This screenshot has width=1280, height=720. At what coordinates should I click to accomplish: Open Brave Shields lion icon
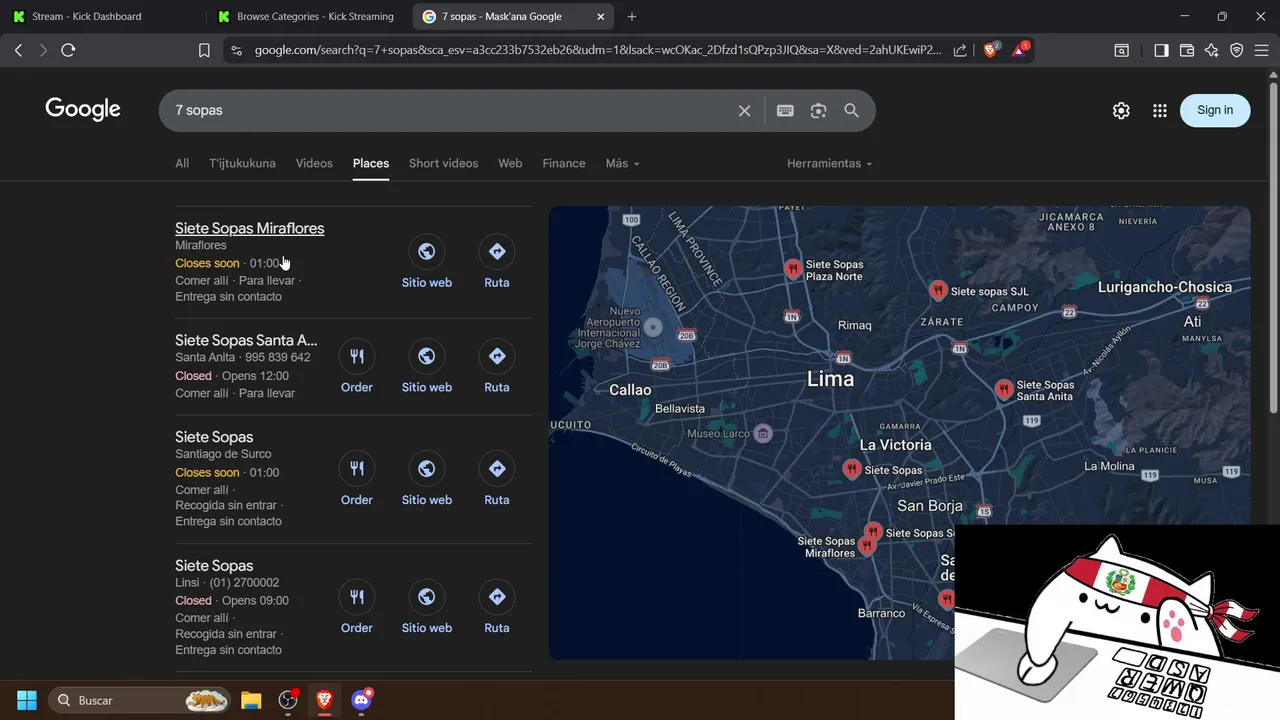[991, 50]
